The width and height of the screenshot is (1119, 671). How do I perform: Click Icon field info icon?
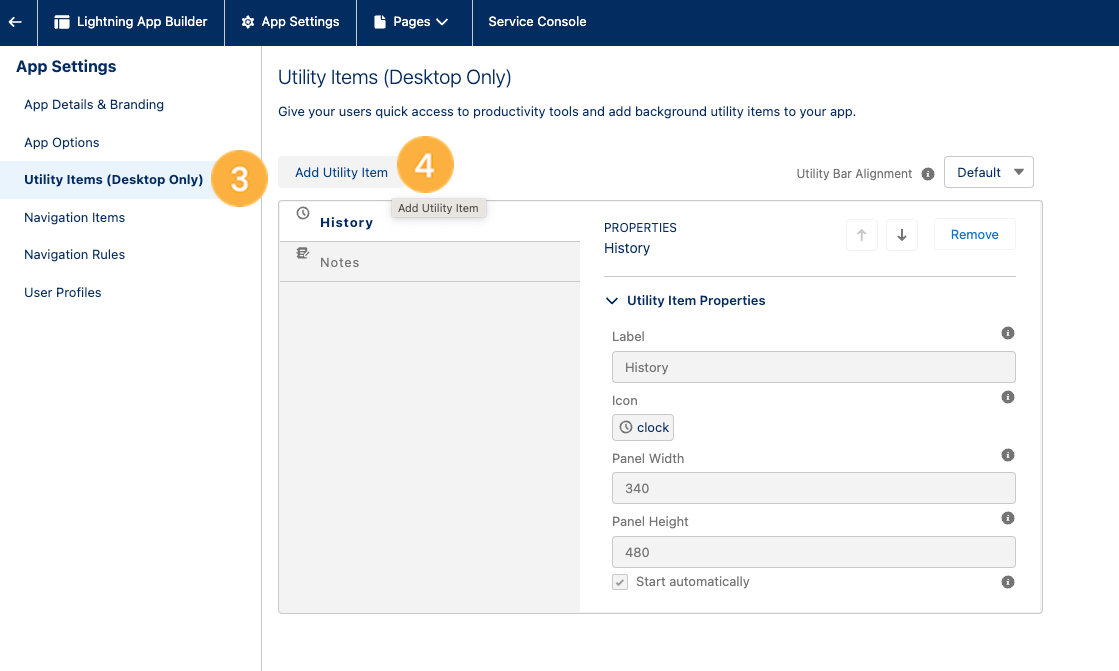[x=1008, y=397]
